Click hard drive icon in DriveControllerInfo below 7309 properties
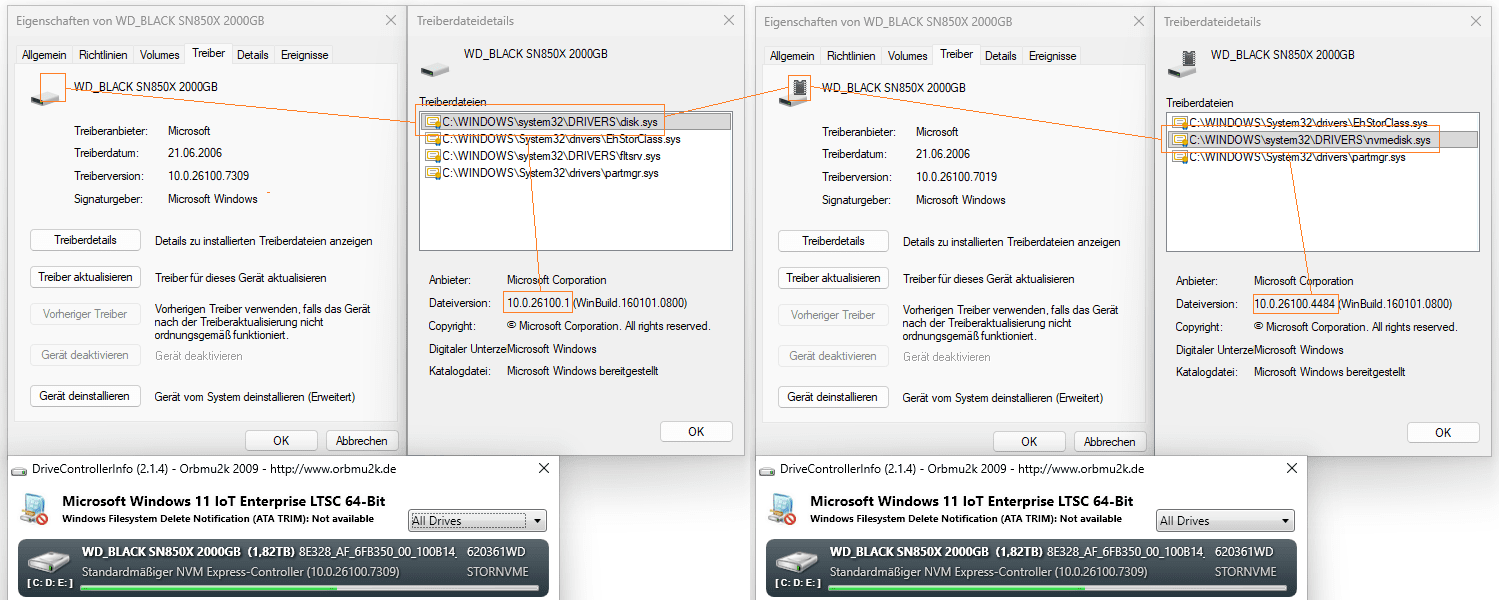1499x600 pixels. [48, 561]
